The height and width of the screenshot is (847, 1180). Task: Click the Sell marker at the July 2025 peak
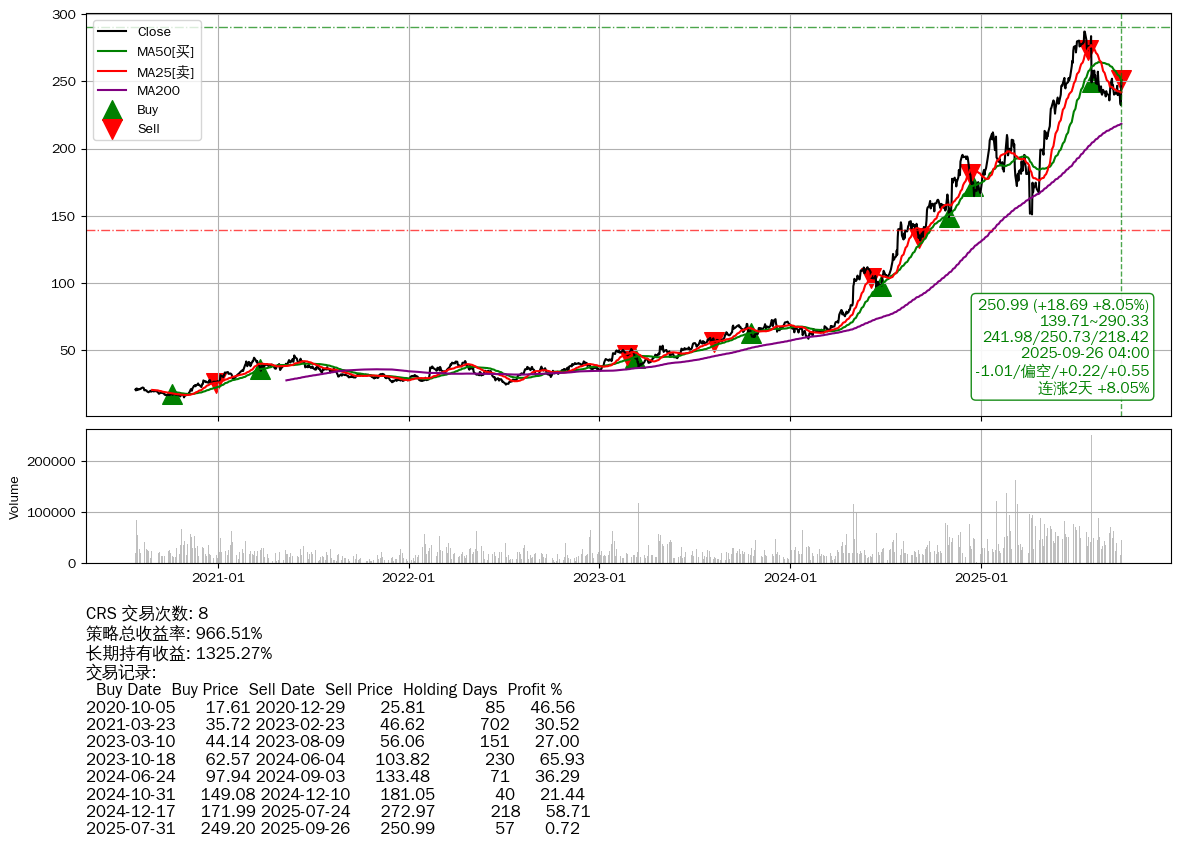coord(1088,49)
